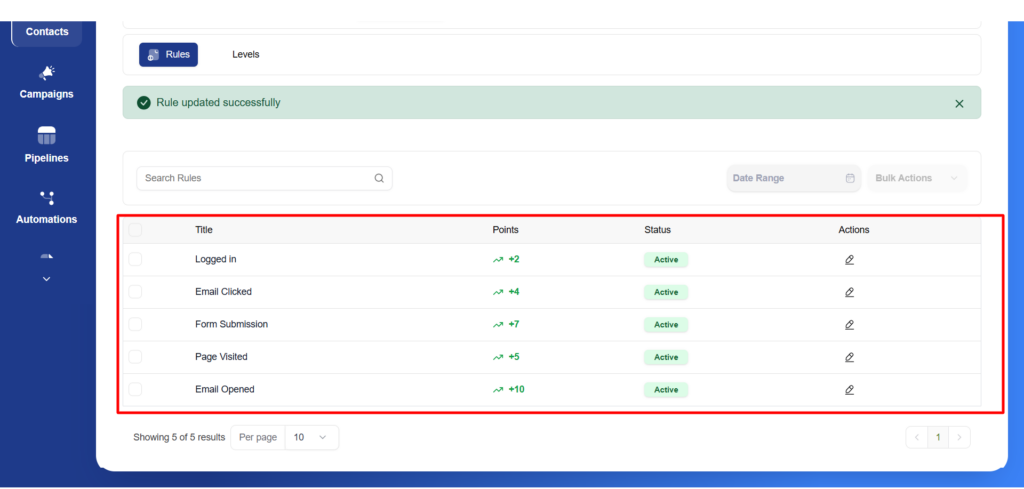This screenshot has width=1024, height=489.
Task: Open the Per page 10 dropdown
Action: (311, 437)
